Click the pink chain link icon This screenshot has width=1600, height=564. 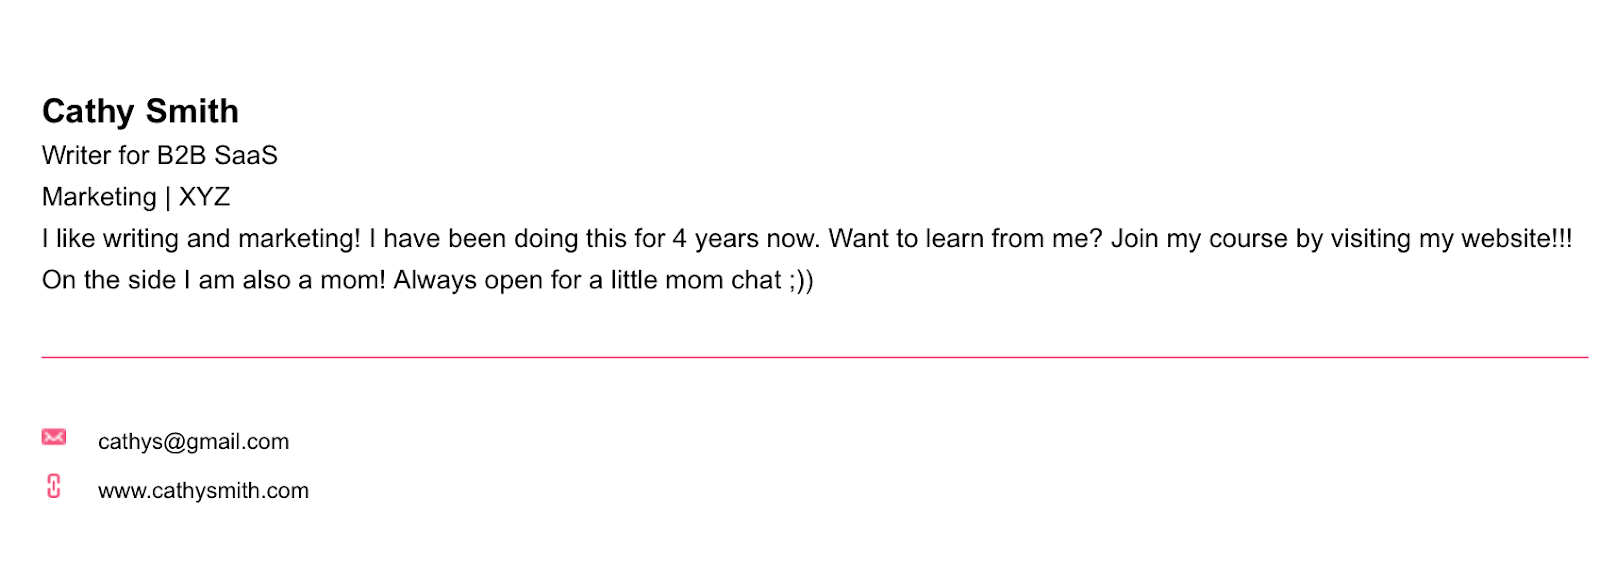[x=54, y=487]
